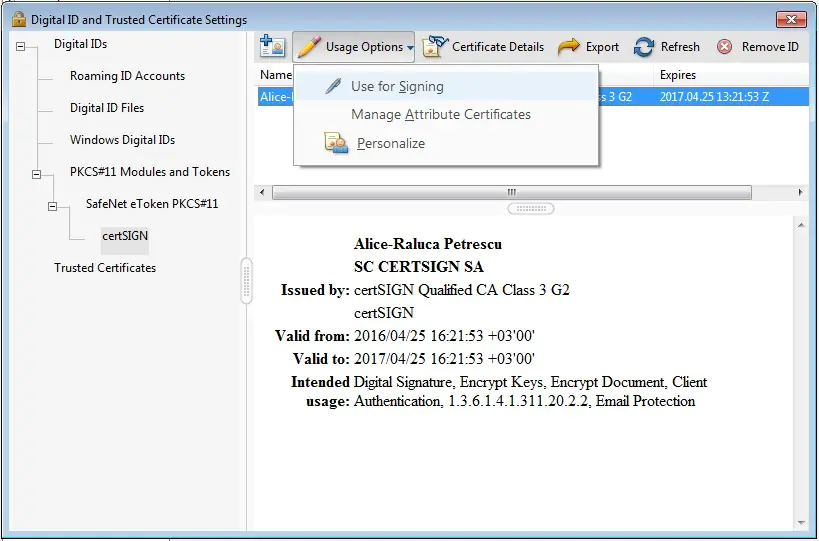The image size is (819, 541).
Task: Select Digital ID Files
Action: pos(107,108)
